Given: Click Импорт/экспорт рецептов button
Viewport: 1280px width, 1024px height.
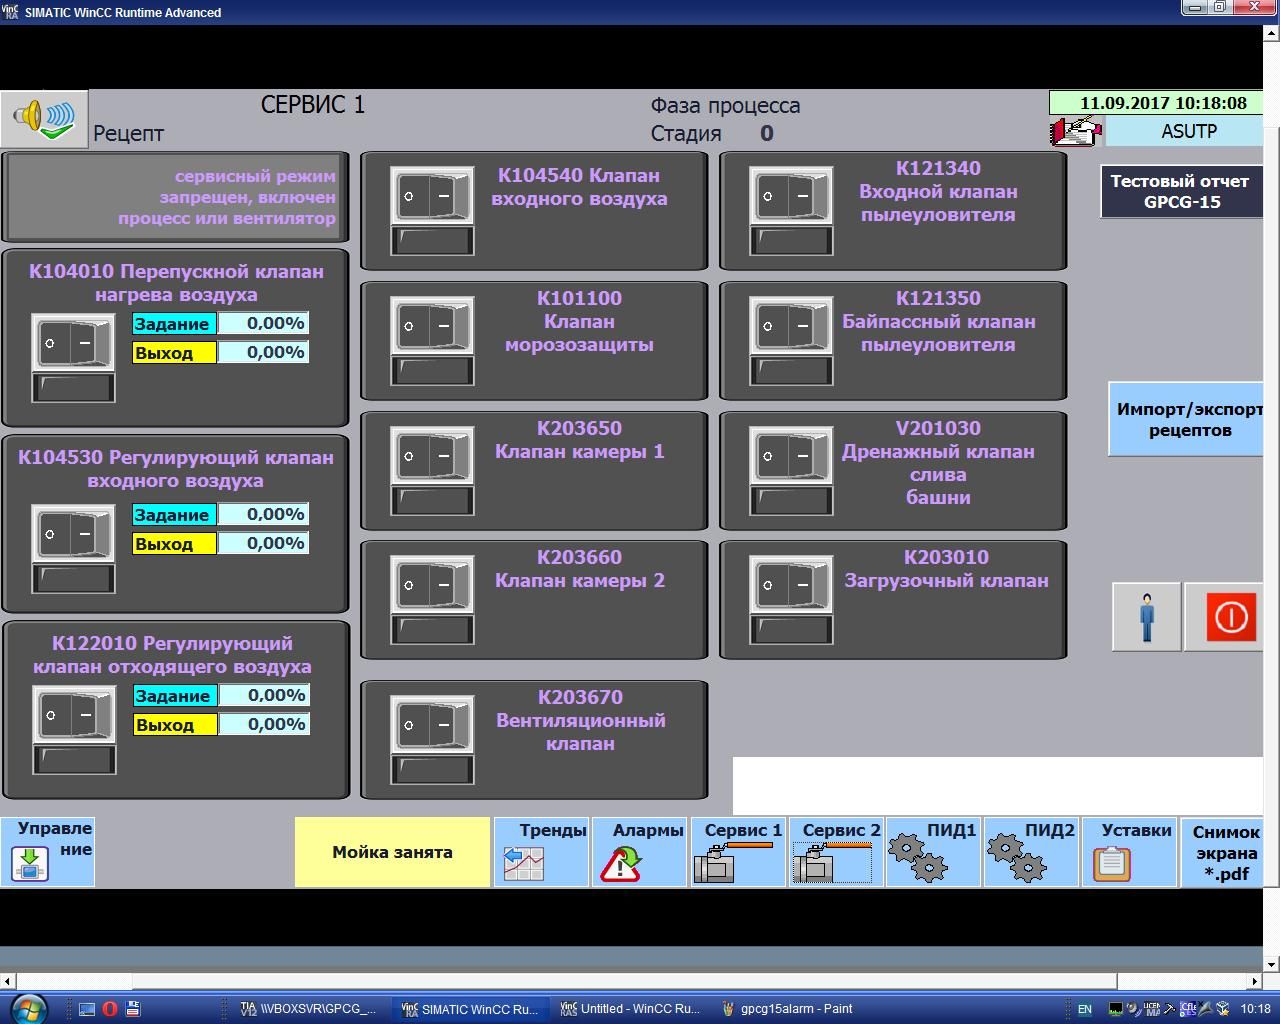Looking at the screenshot, I should pyautogui.click(x=1186, y=420).
